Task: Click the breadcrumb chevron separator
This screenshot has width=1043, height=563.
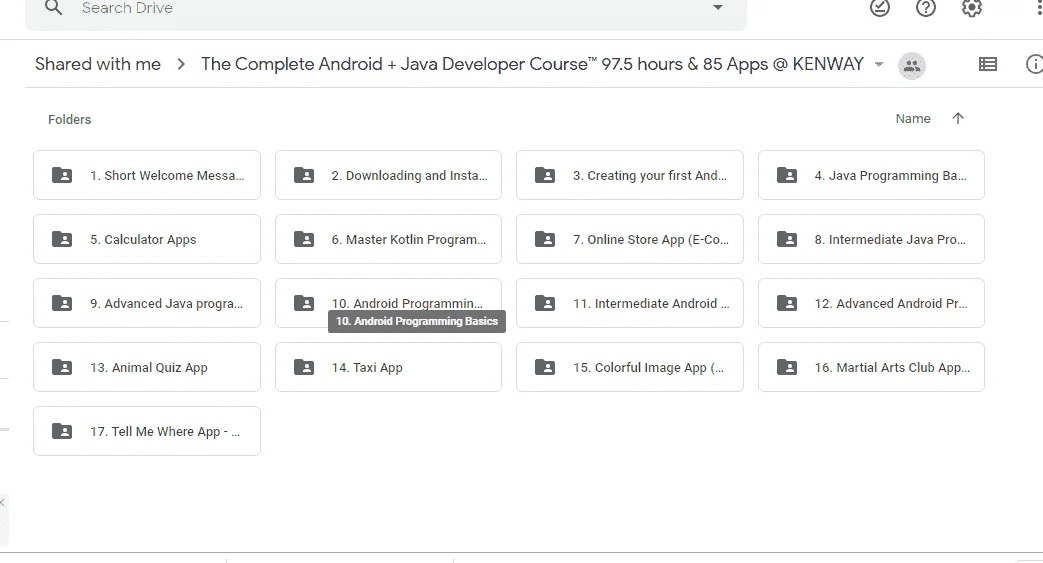Action: click(181, 65)
